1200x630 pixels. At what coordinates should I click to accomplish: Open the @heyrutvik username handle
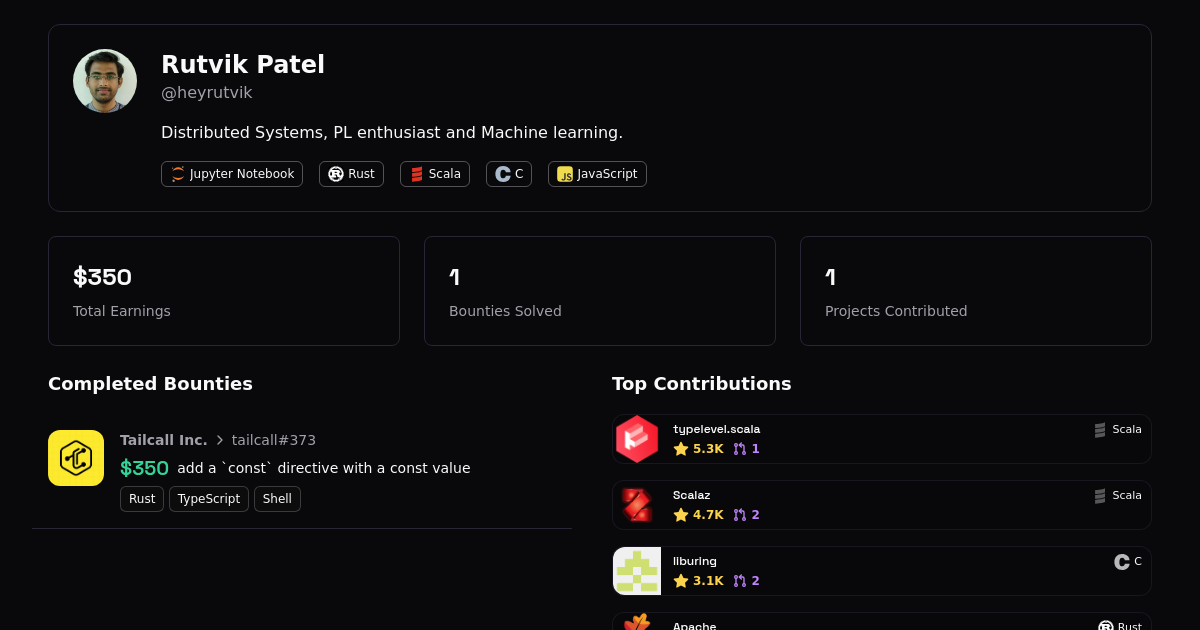(x=207, y=93)
